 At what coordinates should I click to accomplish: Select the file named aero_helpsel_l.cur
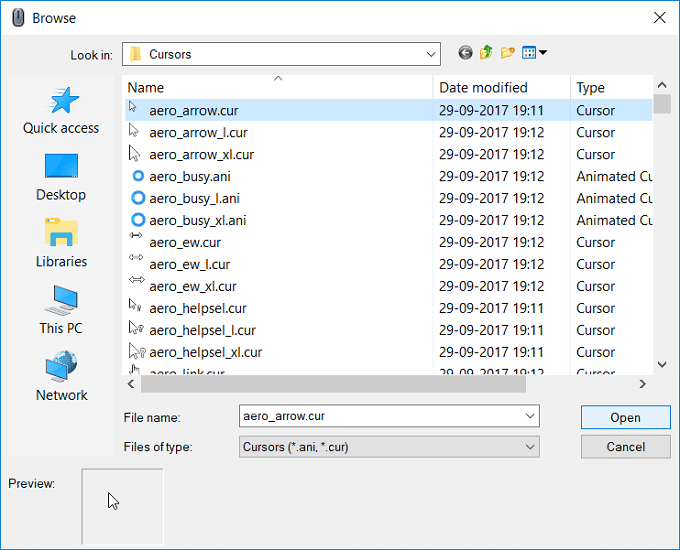click(203, 331)
